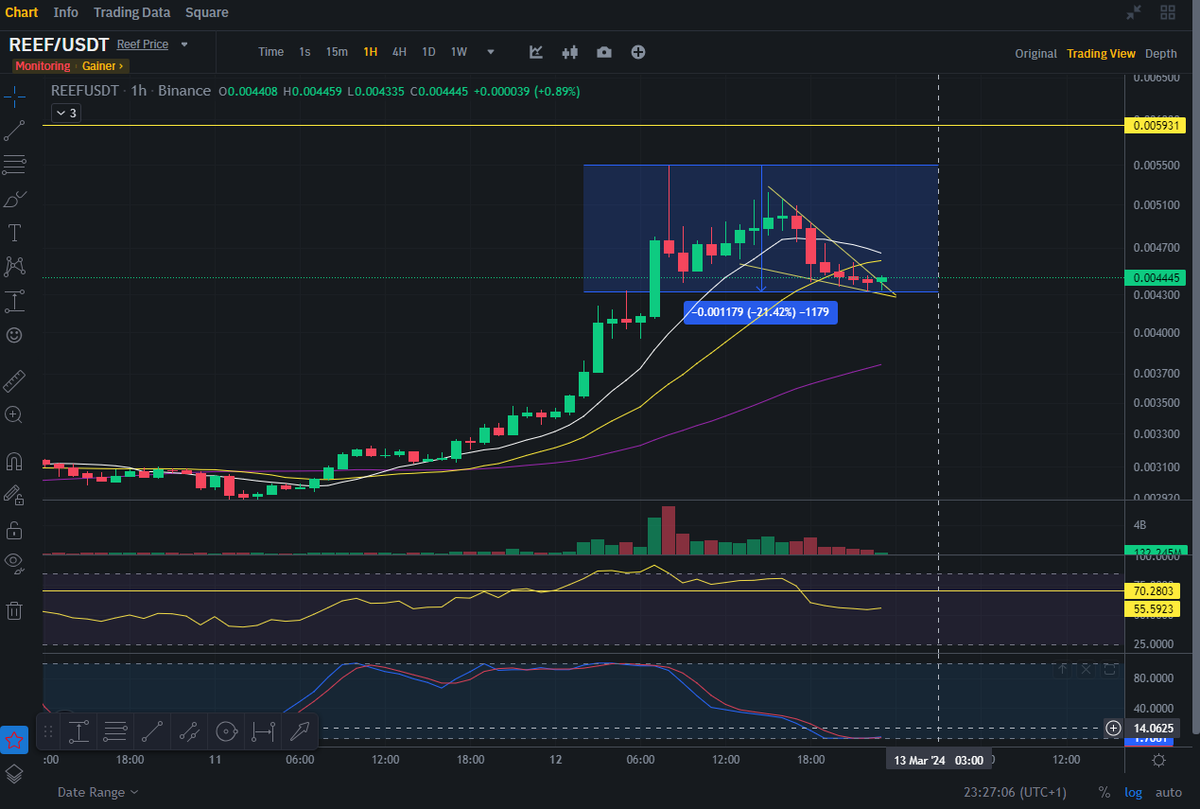
Task: Open the Date Range dropdown
Action: (90, 791)
